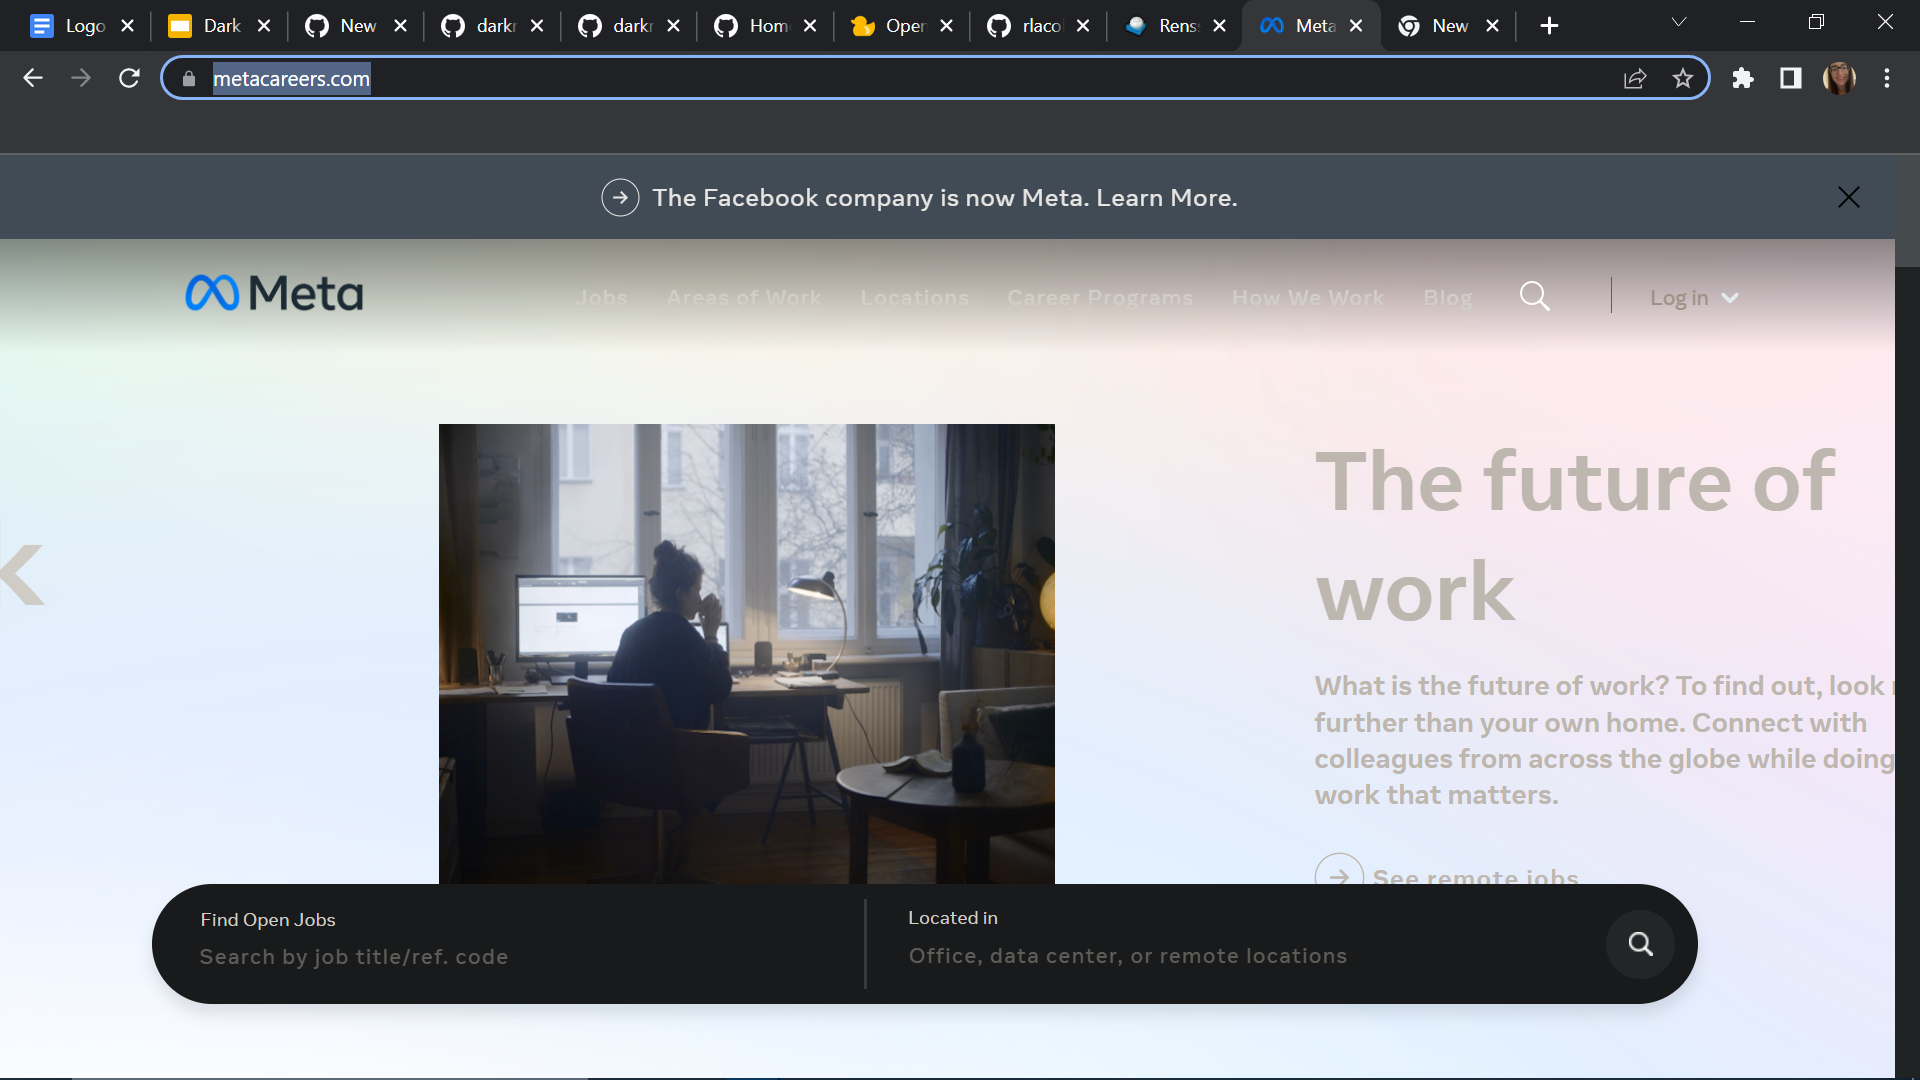Image resolution: width=1920 pixels, height=1080 pixels.
Task: Expand the Log in dropdown
Action: (1693, 297)
